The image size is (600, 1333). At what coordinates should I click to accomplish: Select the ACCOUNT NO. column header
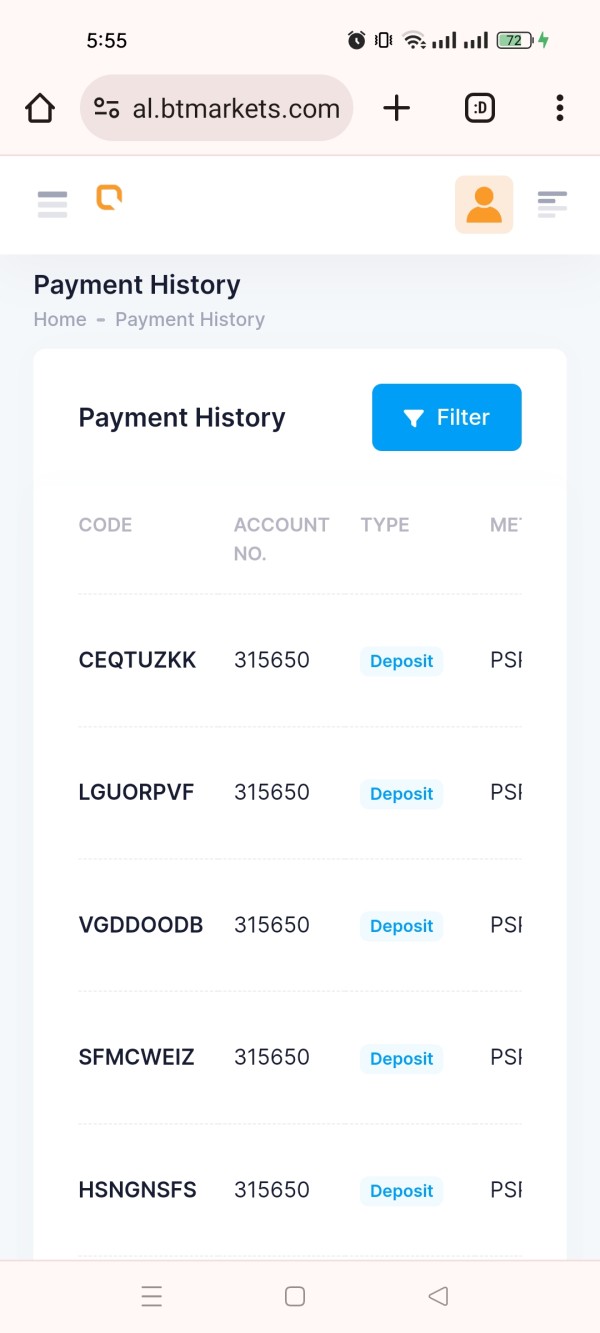(x=281, y=539)
